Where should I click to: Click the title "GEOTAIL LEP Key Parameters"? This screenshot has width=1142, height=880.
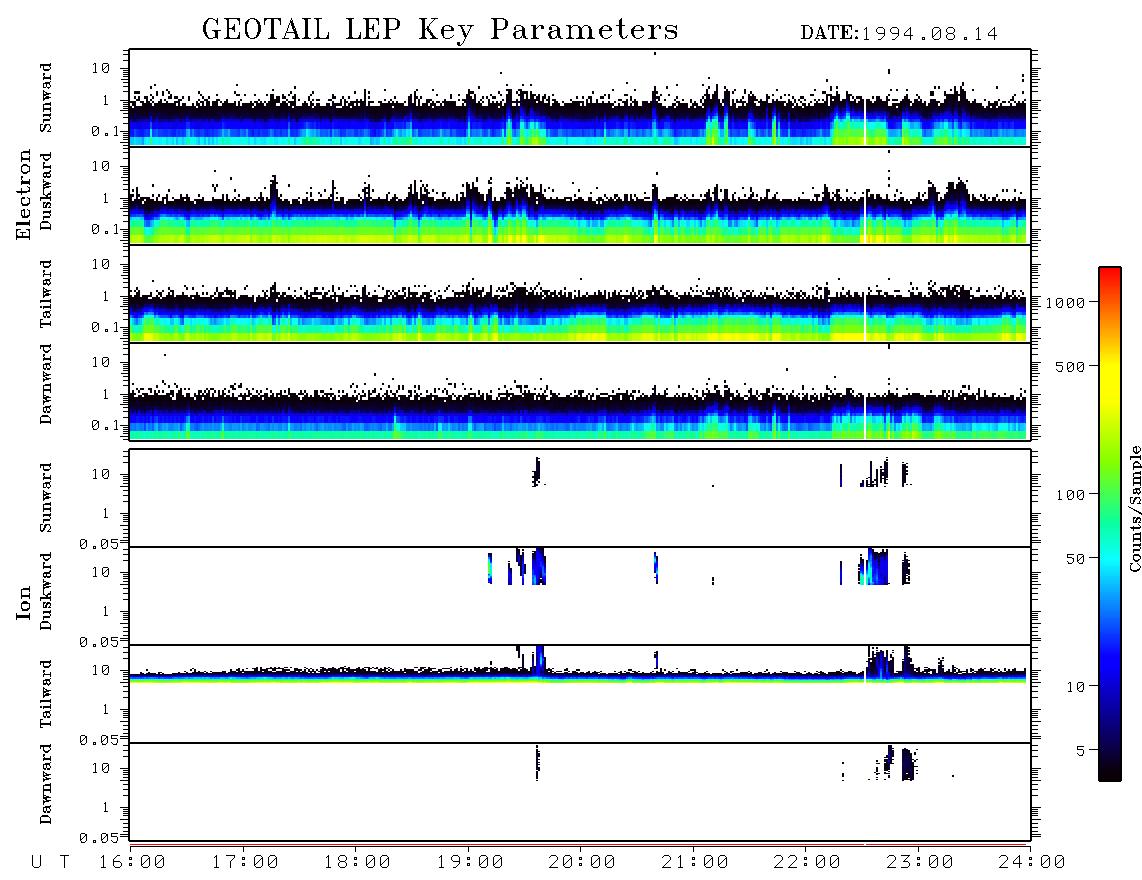click(x=440, y=30)
